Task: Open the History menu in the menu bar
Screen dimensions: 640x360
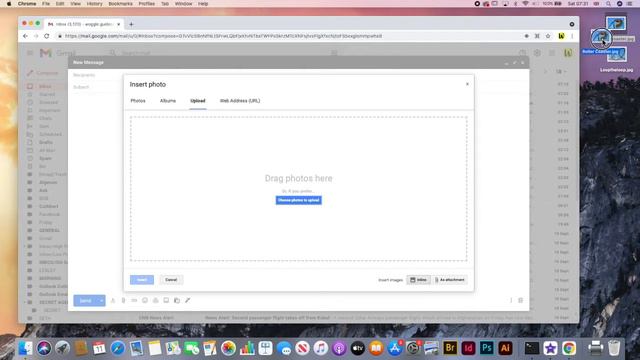Action: click(x=94, y=4)
